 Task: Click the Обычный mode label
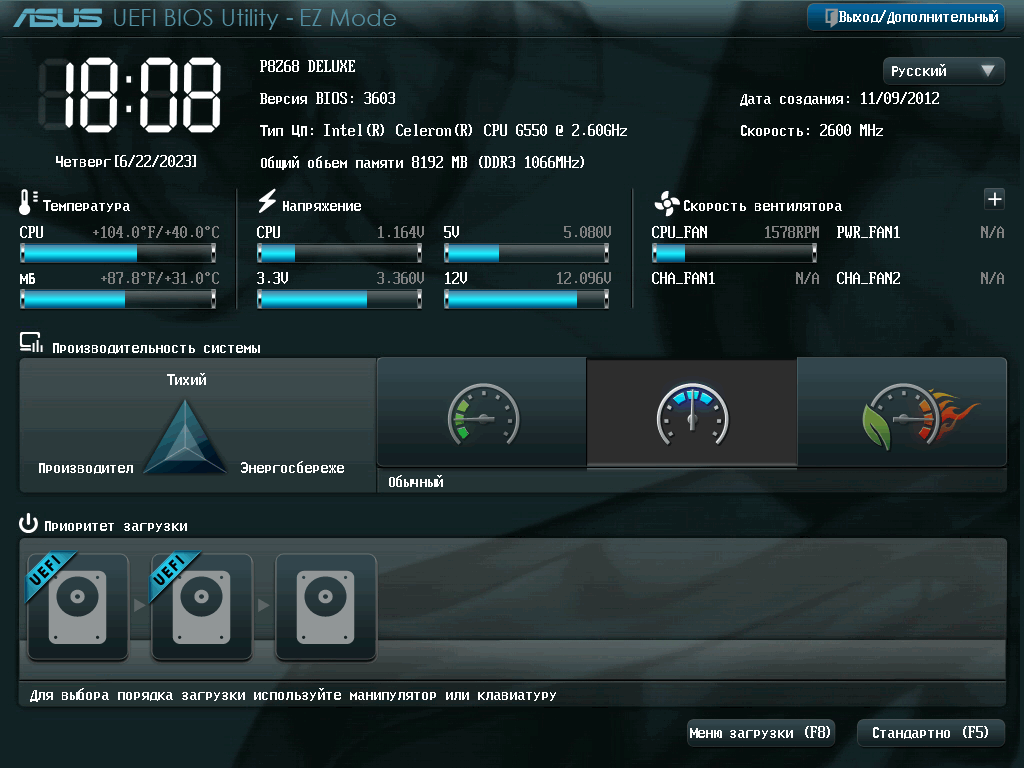(x=416, y=482)
